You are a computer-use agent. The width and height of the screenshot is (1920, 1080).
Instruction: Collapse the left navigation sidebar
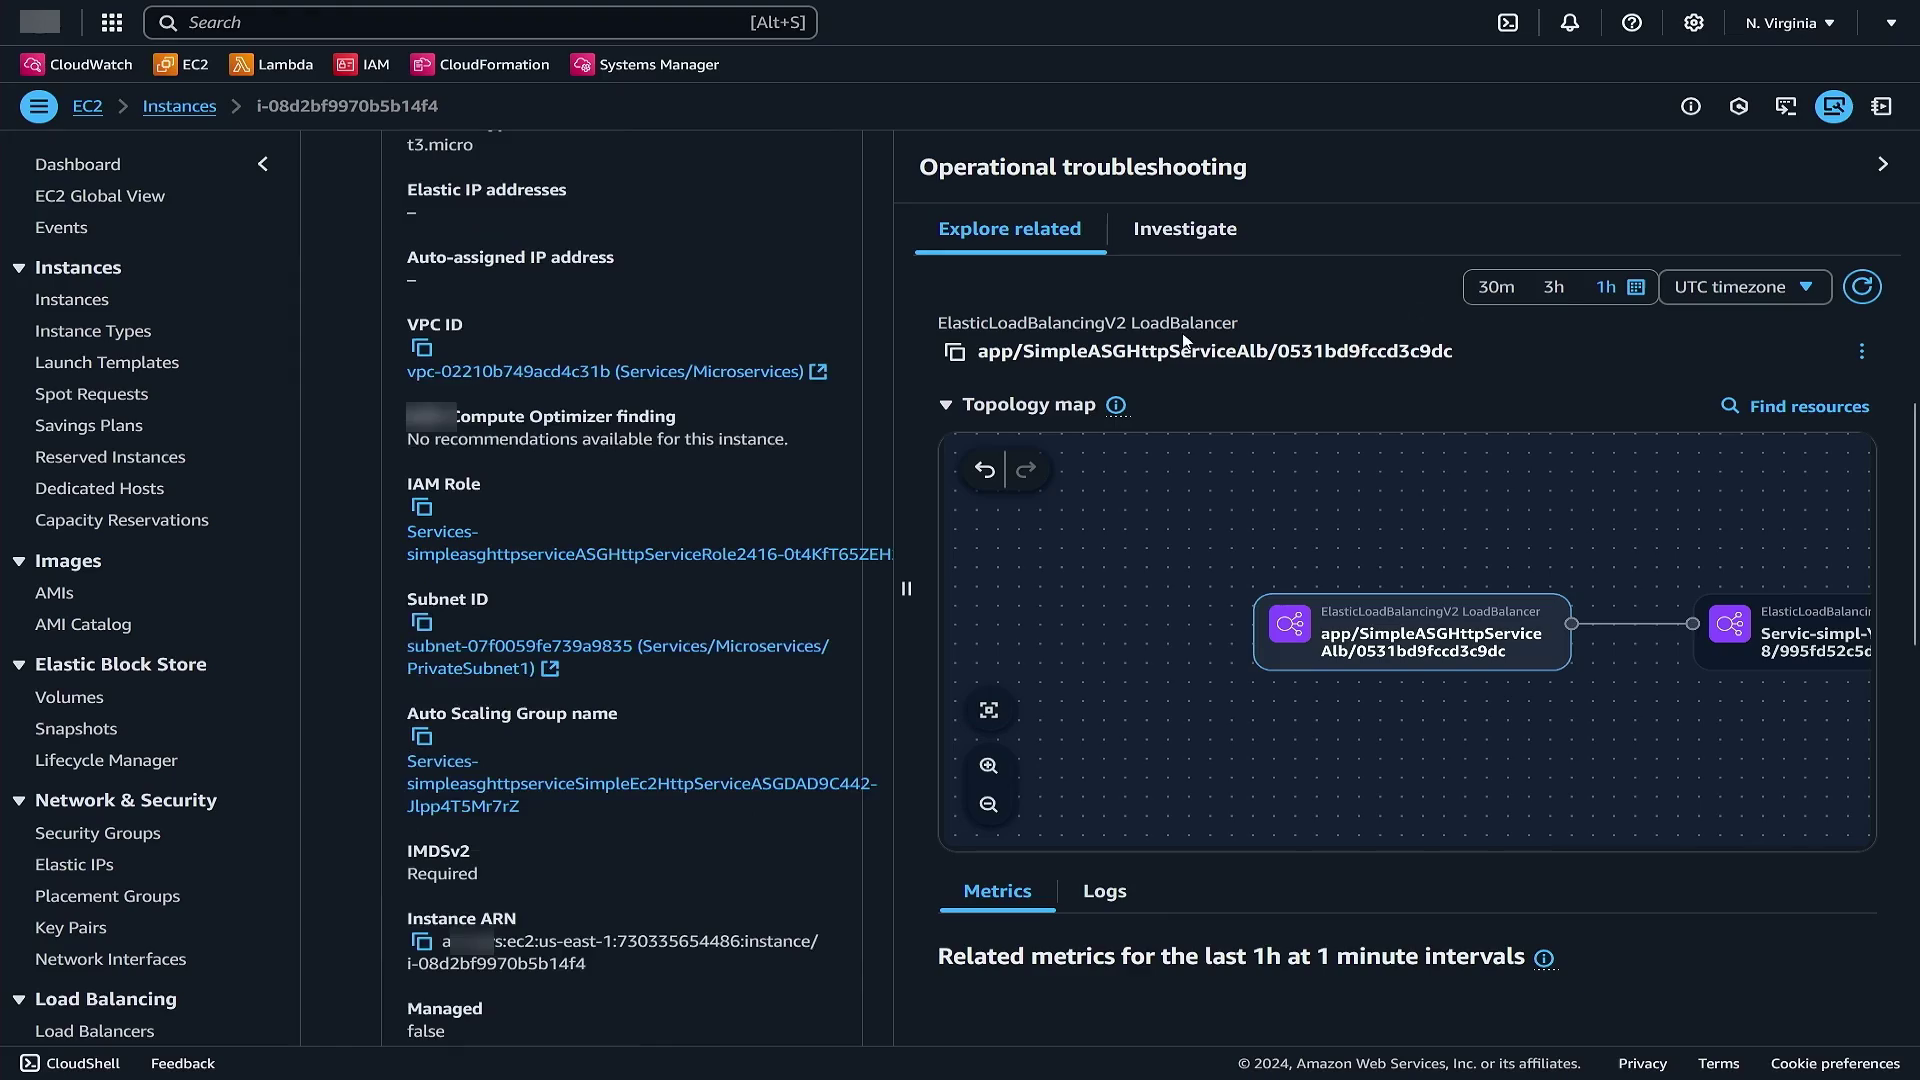(x=263, y=164)
